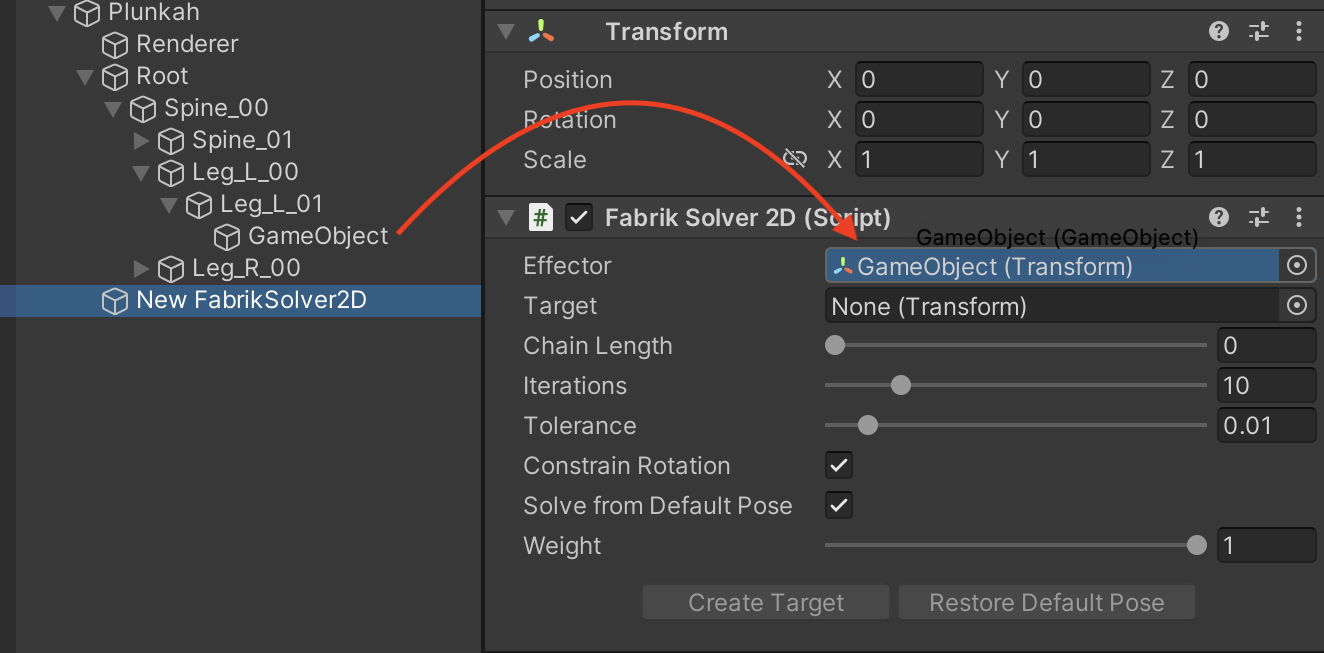Uncheck Constrain Rotation checkbox
This screenshot has height=653, width=1324.
tap(839, 466)
